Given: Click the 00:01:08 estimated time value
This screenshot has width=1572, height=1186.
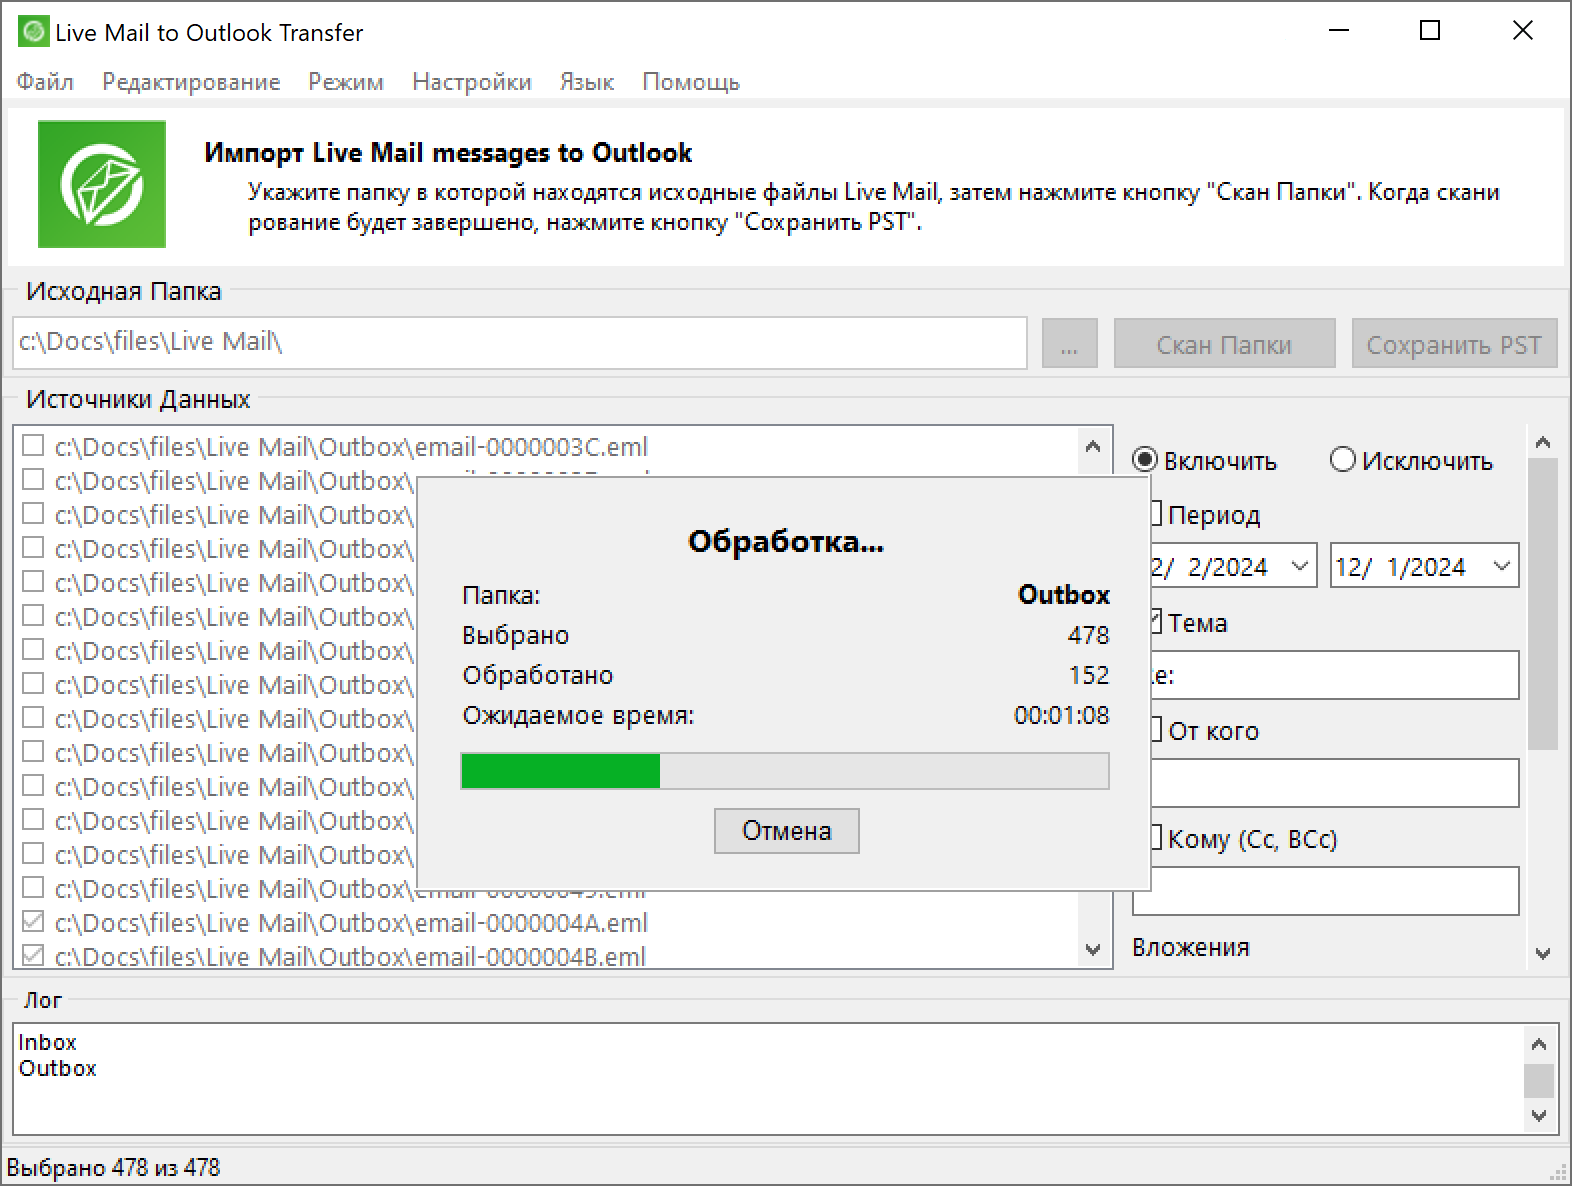Looking at the screenshot, I should tap(1061, 715).
